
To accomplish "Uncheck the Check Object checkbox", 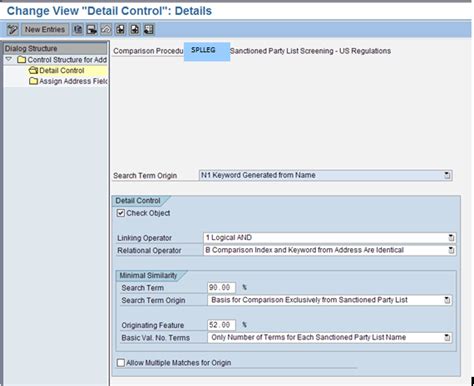I will [x=121, y=213].
